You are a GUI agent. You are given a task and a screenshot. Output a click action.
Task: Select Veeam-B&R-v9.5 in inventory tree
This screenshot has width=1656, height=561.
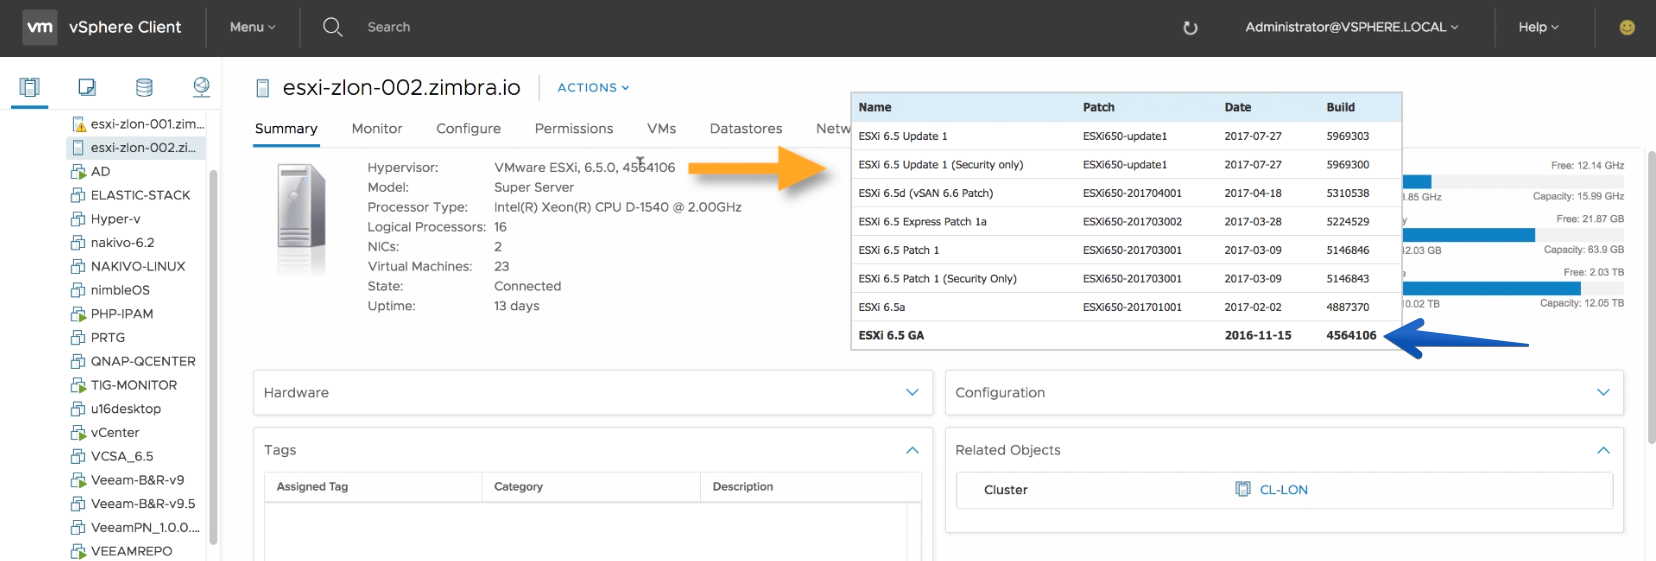tap(143, 504)
